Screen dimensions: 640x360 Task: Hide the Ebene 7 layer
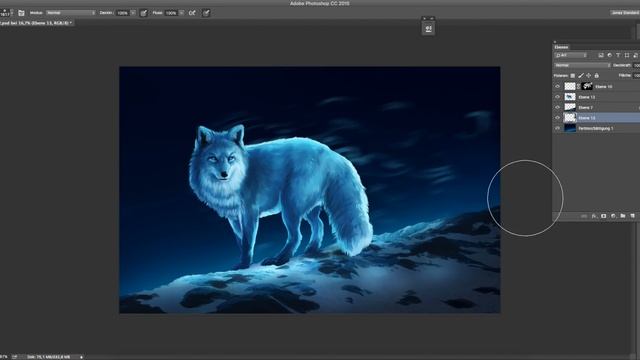click(558, 107)
